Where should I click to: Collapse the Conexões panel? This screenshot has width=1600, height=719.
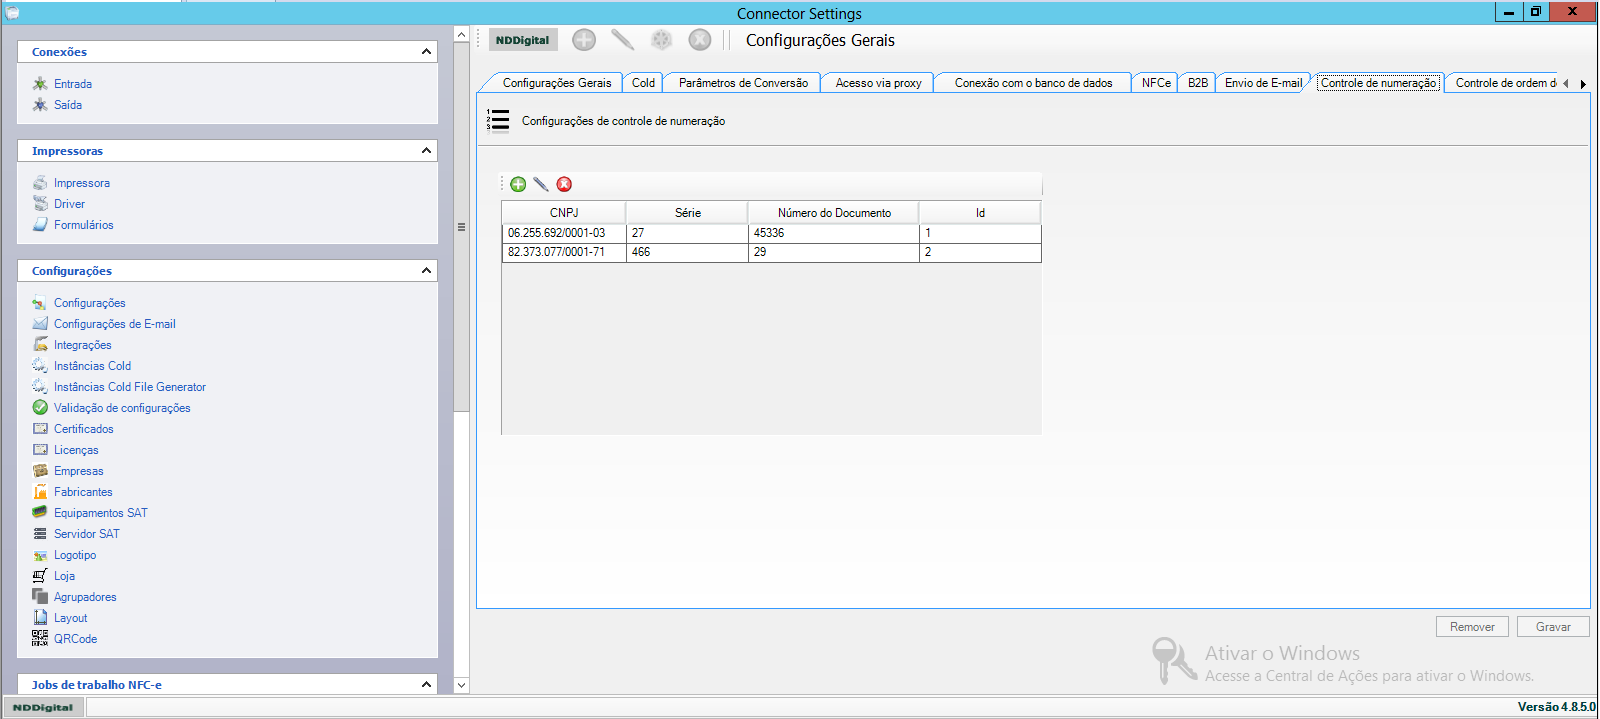426,52
